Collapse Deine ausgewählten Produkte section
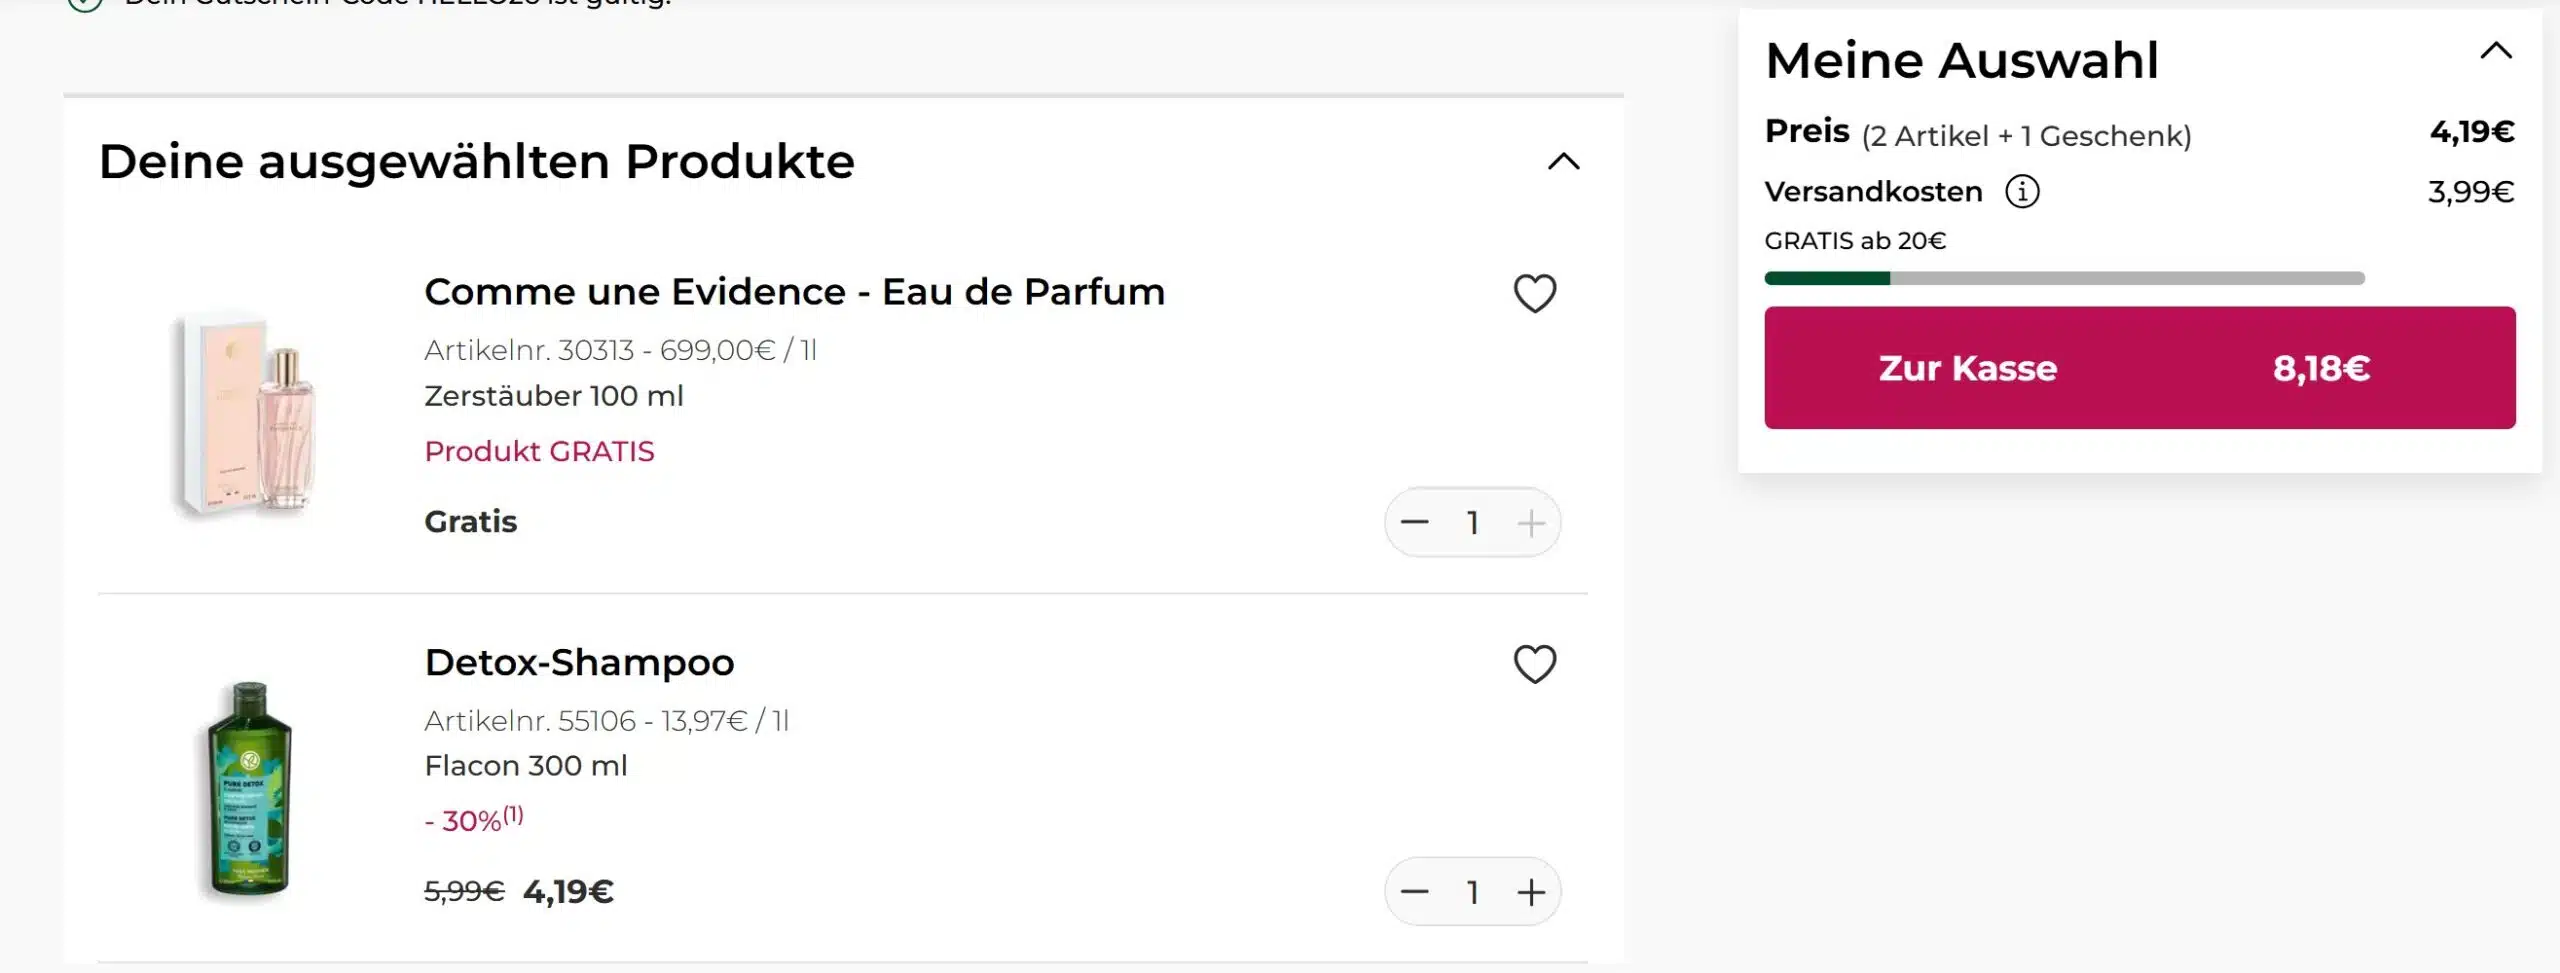The image size is (2560, 973). pos(1564,162)
